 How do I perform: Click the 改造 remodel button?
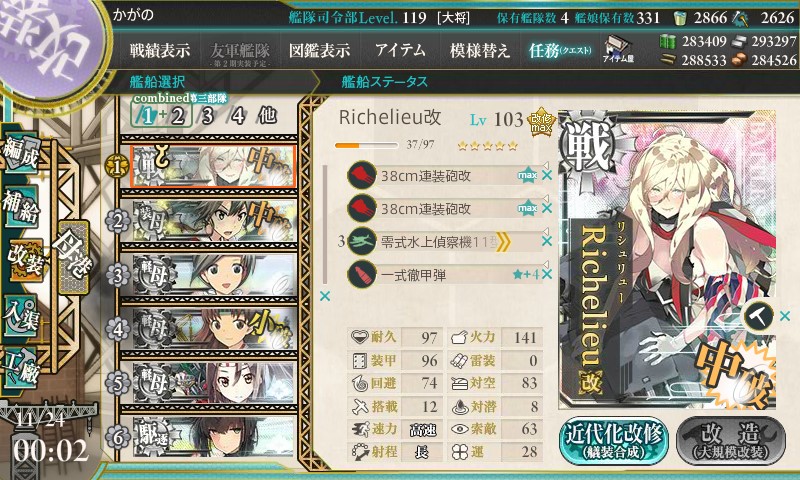pos(730,441)
